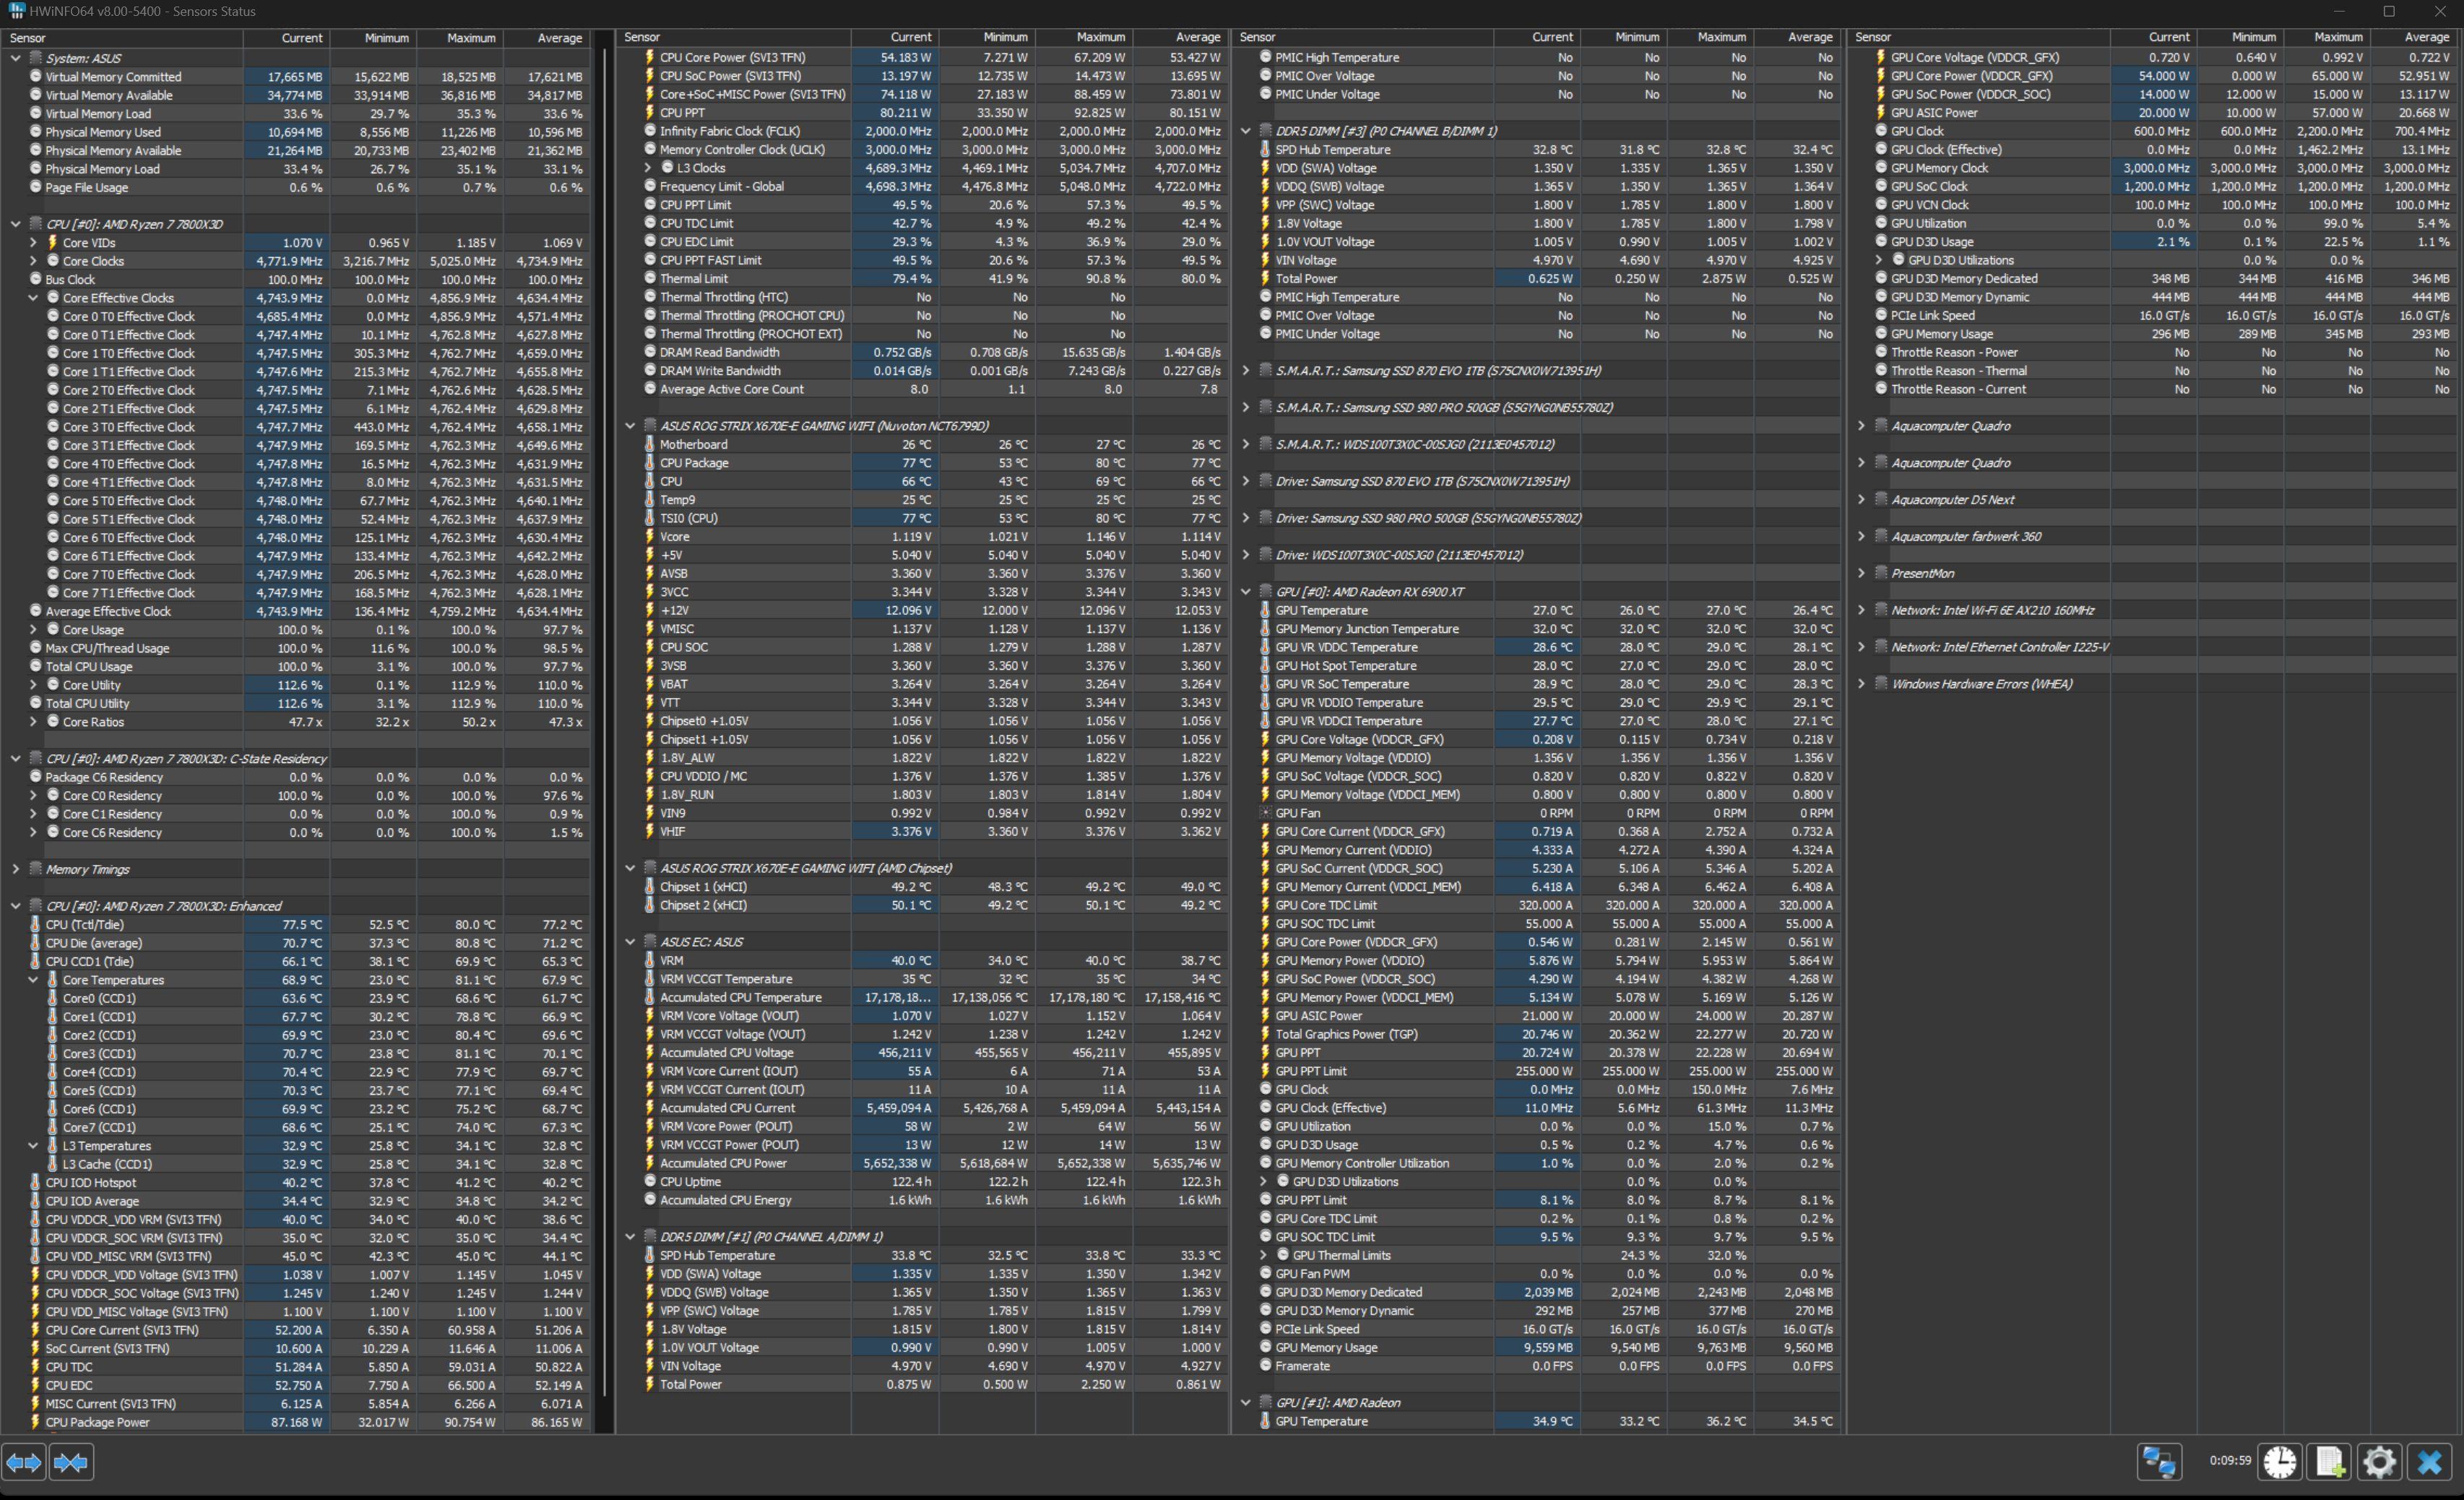Click the Framerate row circle icon
Image resolution: width=2464 pixels, height=1500 pixels.
[x=1265, y=1366]
